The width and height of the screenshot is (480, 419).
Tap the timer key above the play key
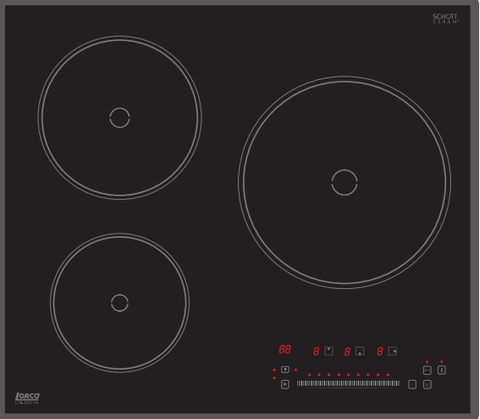click(x=285, y=369)
